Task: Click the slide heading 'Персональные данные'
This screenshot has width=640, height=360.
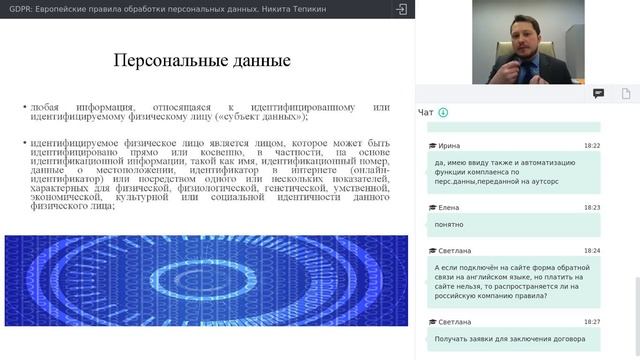Action: pos(202,60)
